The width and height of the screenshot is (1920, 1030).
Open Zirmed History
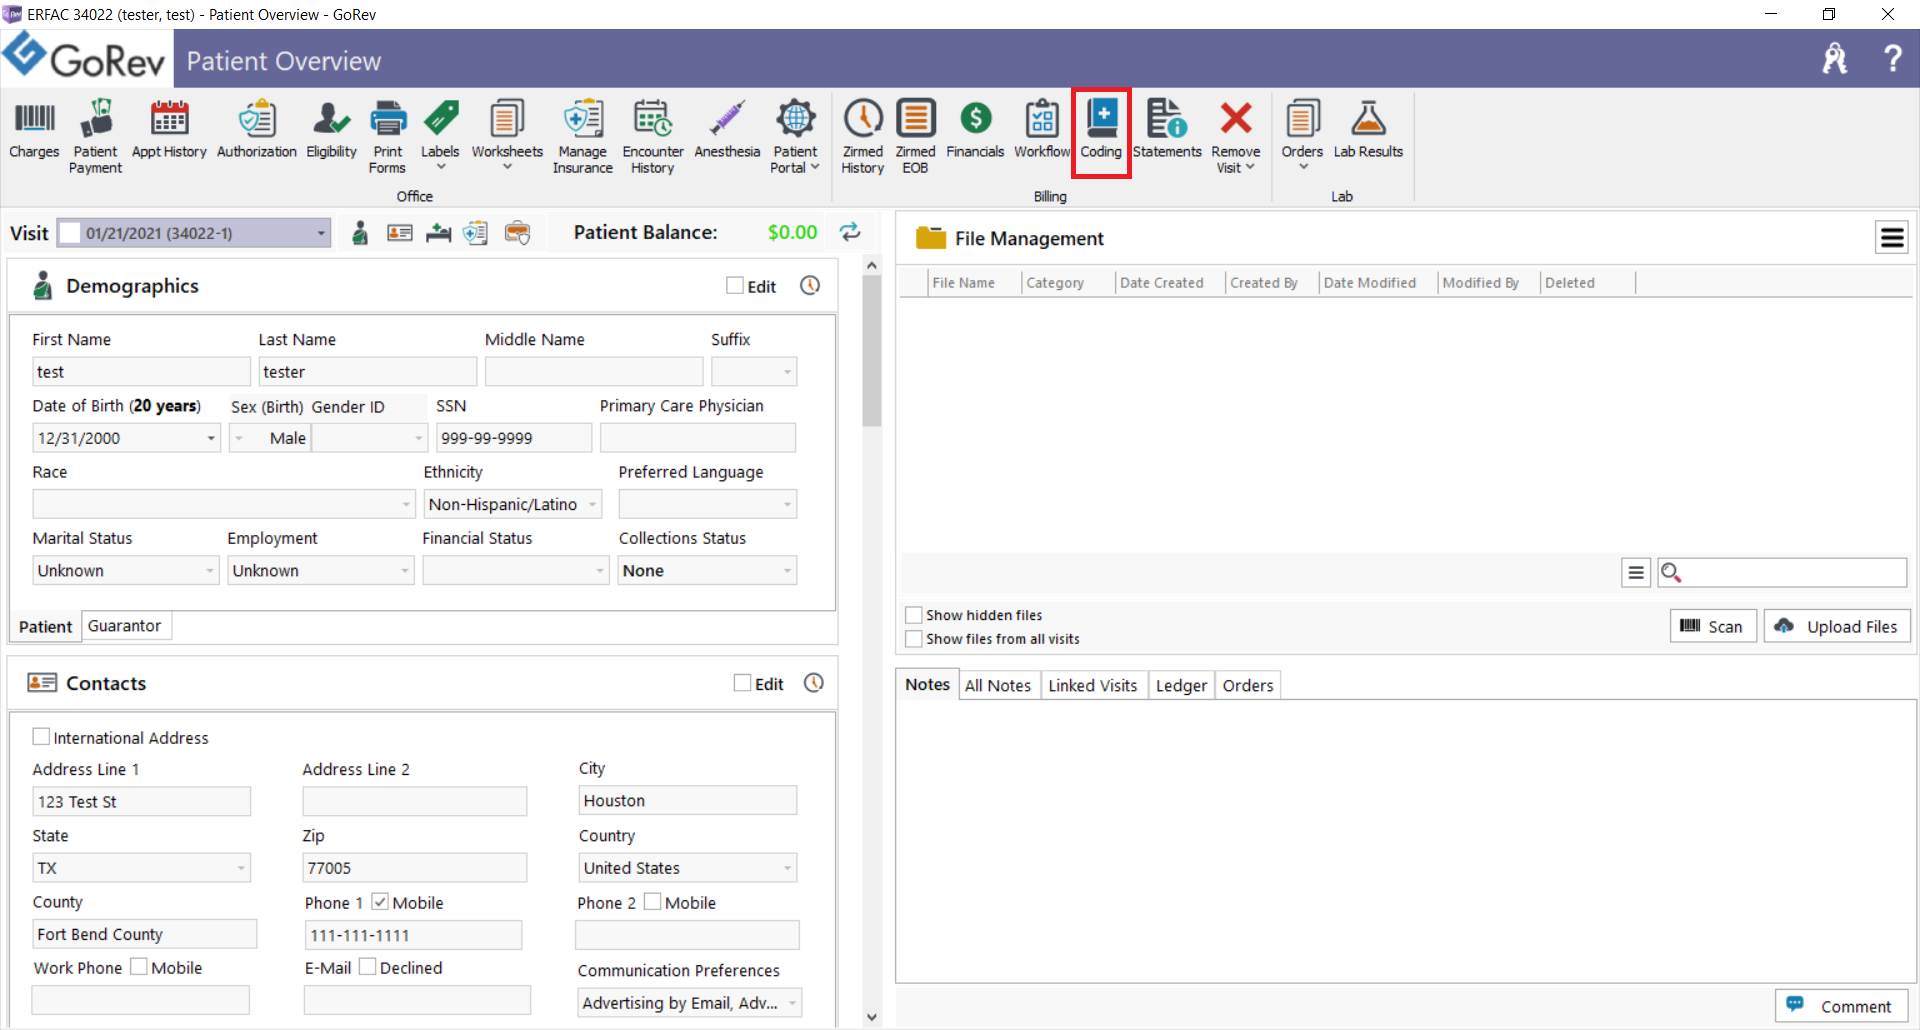863,137
